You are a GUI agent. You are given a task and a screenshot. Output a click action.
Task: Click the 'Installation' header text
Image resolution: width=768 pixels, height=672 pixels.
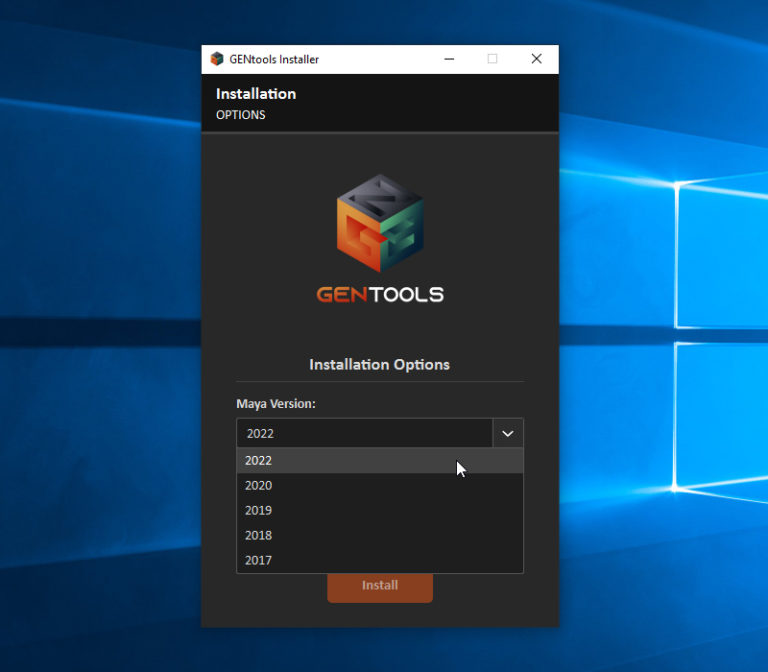(x=256, y=94)
